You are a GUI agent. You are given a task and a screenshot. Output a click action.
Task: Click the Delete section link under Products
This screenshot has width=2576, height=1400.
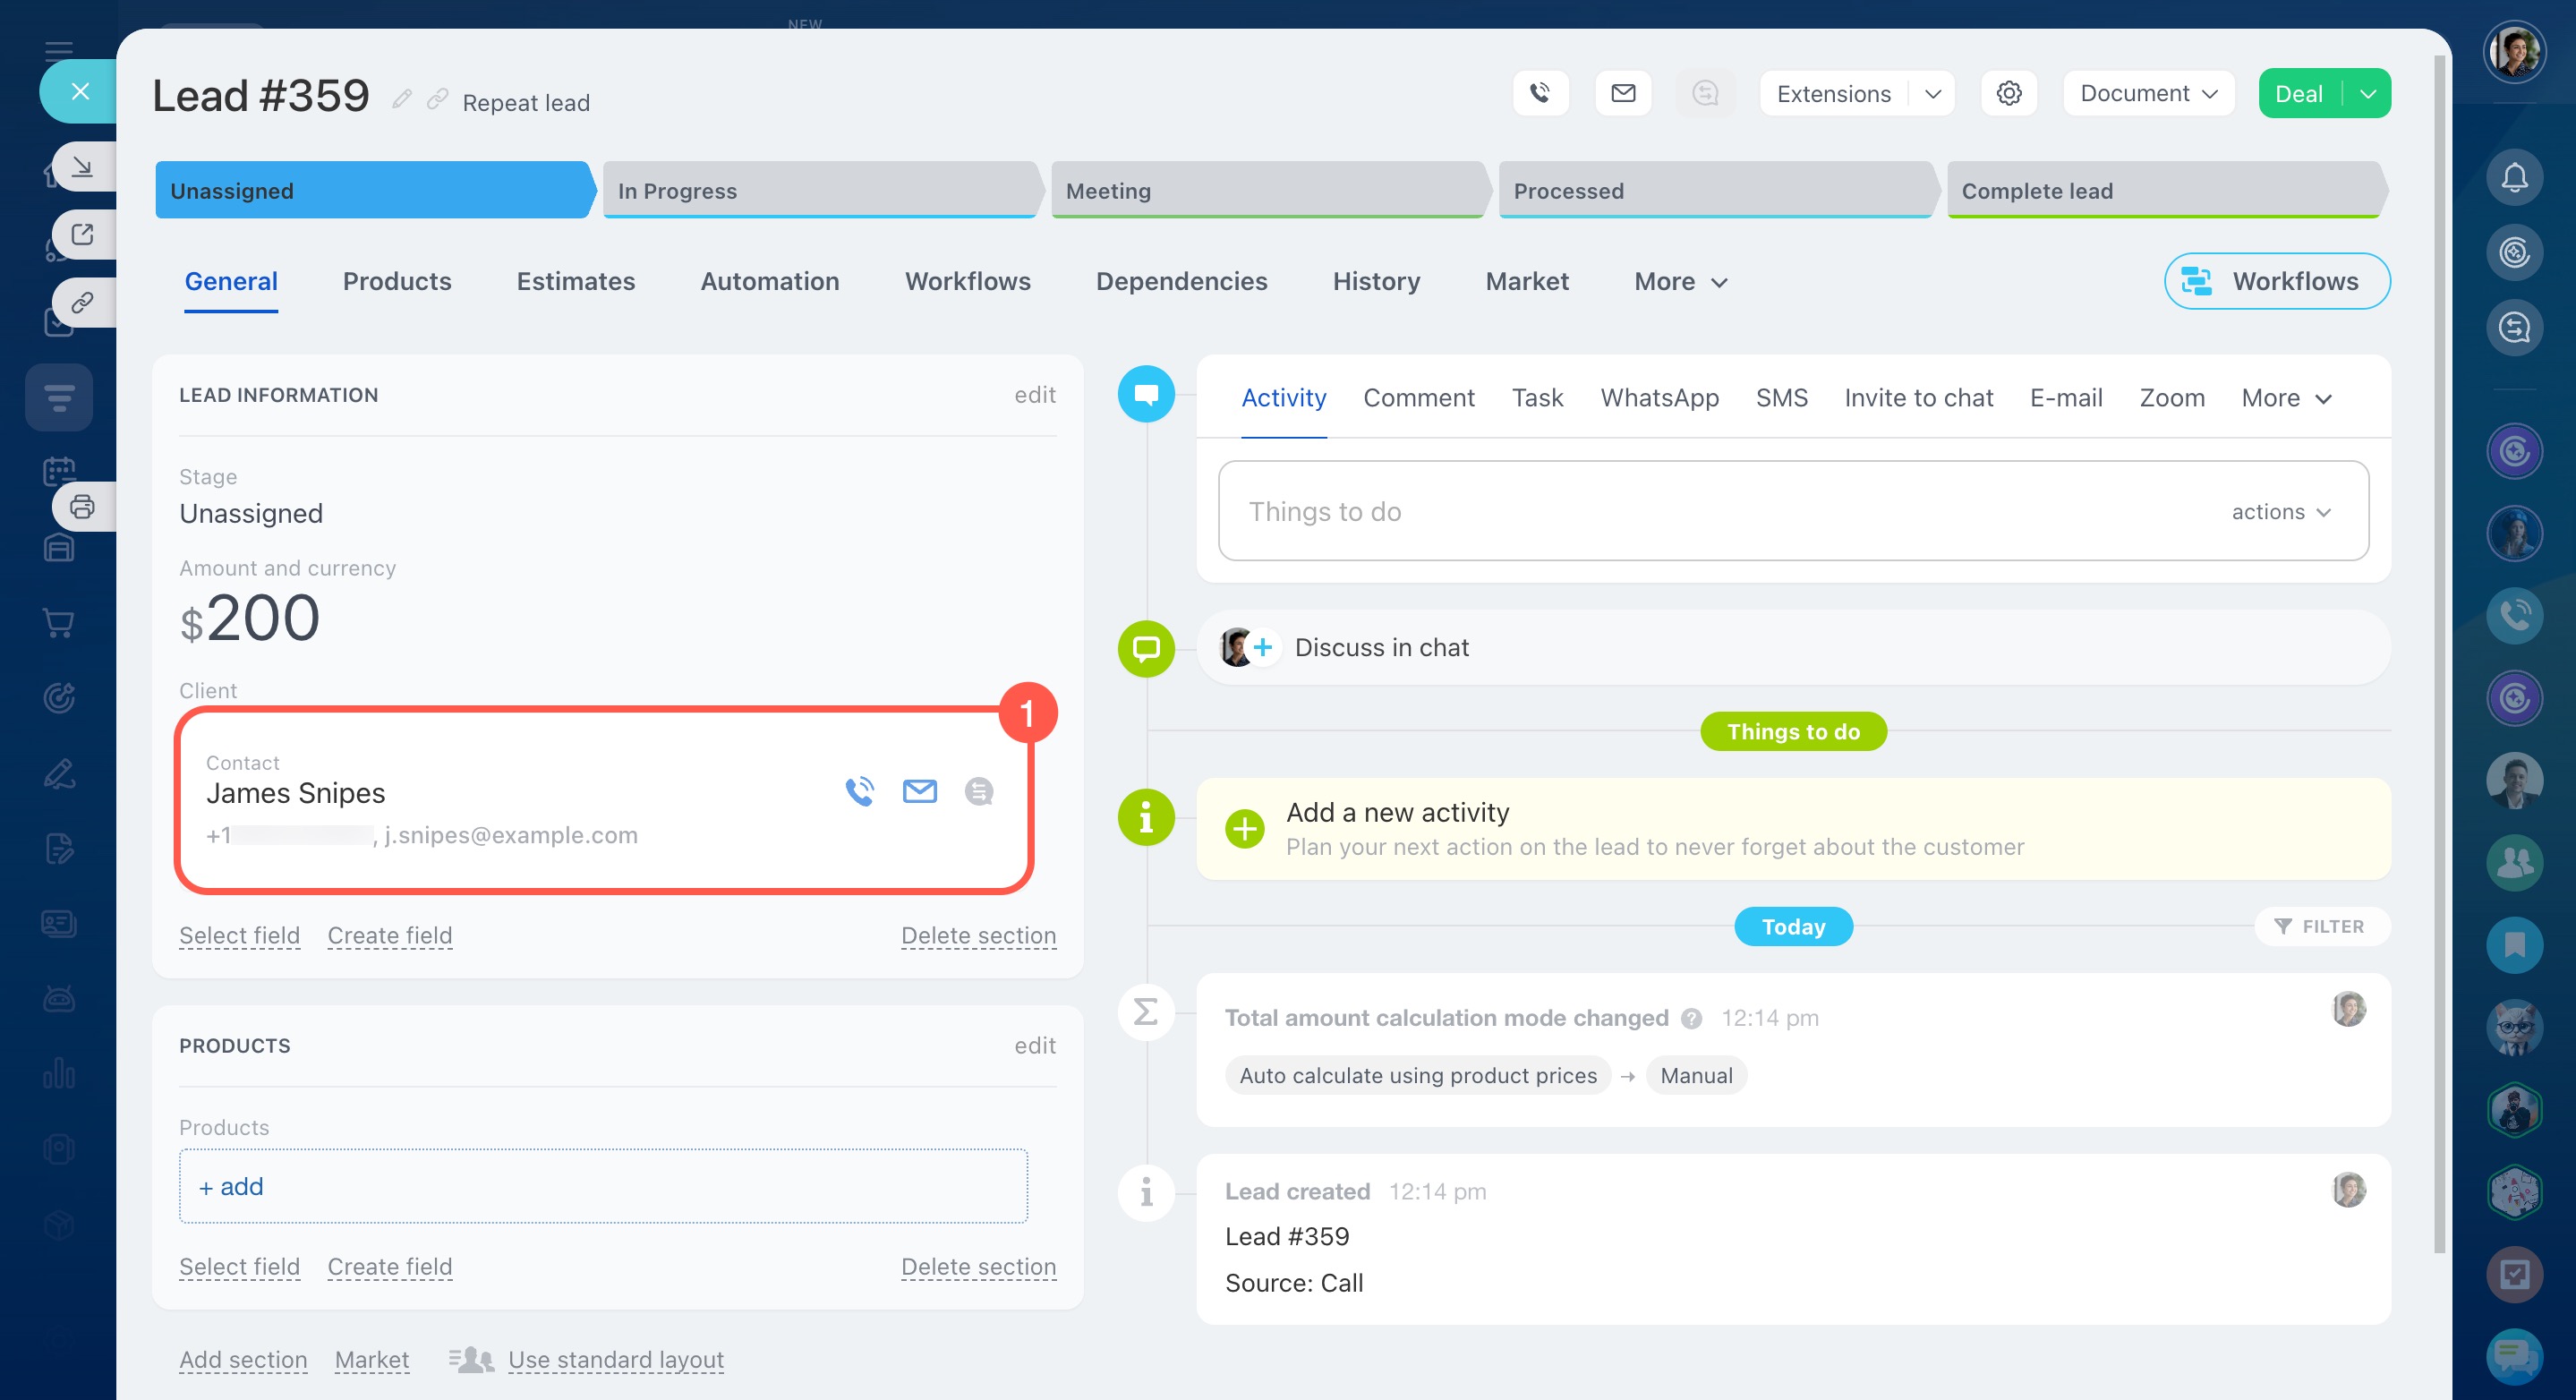coord(977,1266)
